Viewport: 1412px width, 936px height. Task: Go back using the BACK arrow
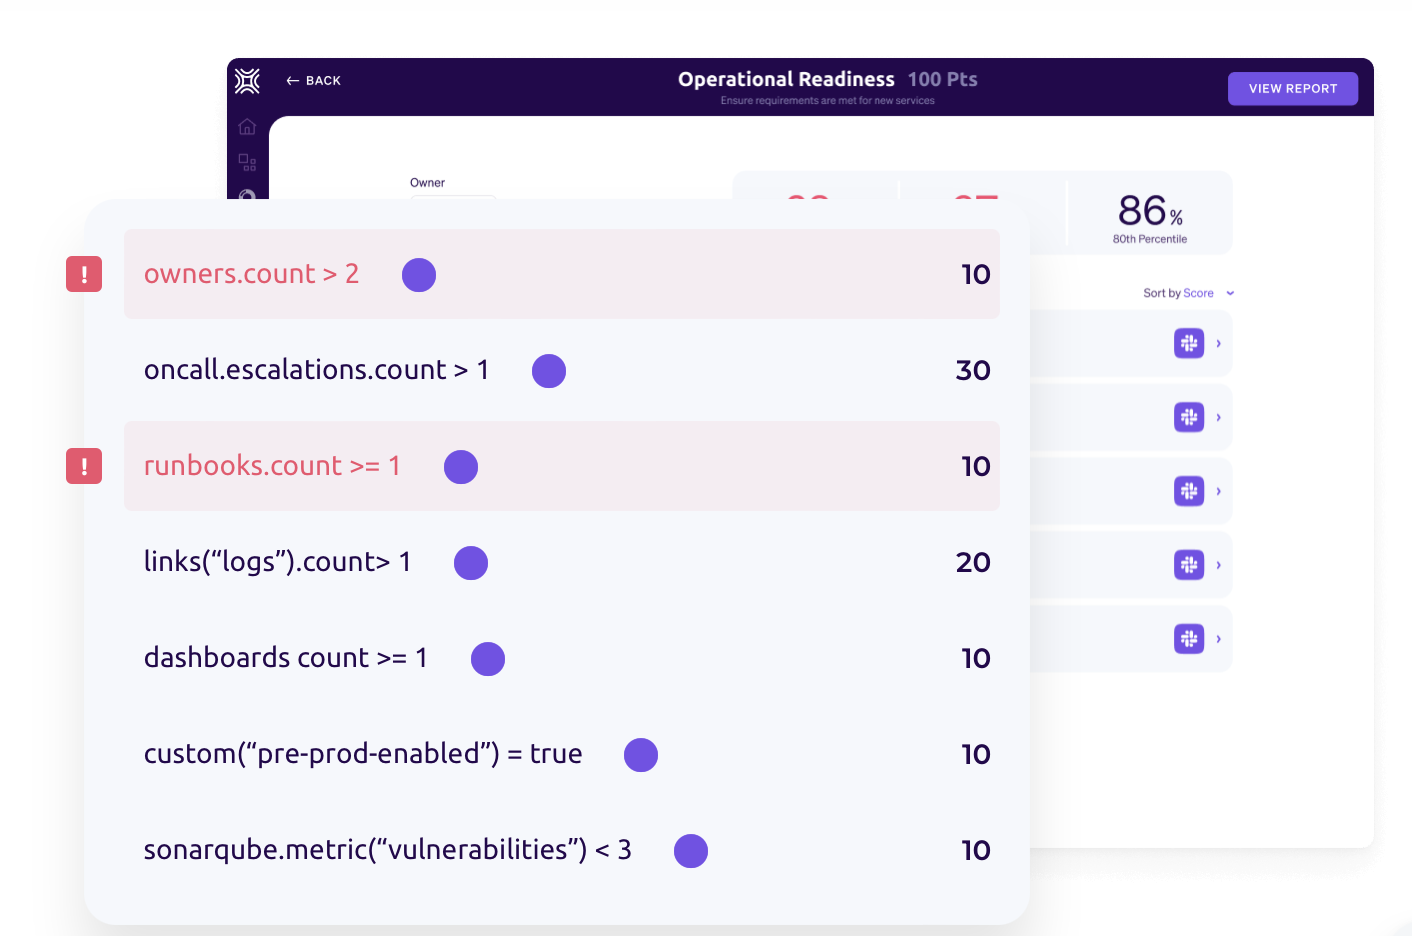[313, 81]
